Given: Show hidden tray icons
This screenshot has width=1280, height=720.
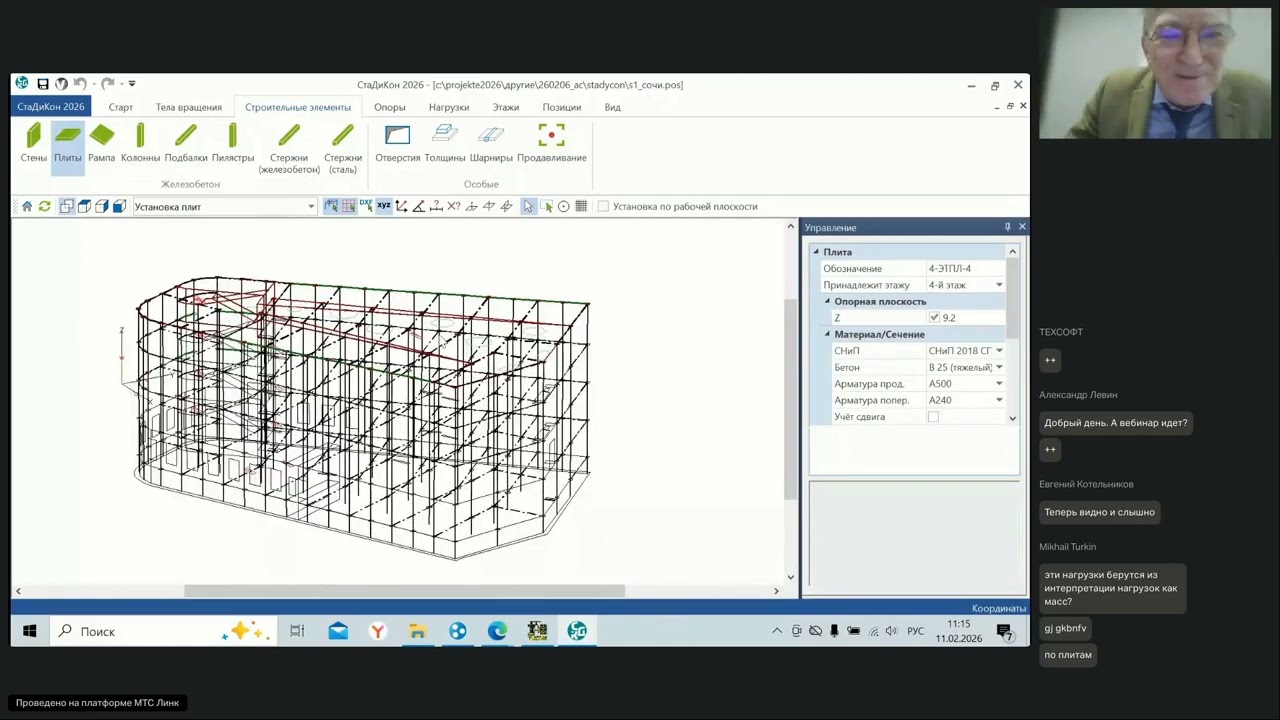Looking at the screenshot, I should point(777,631).
